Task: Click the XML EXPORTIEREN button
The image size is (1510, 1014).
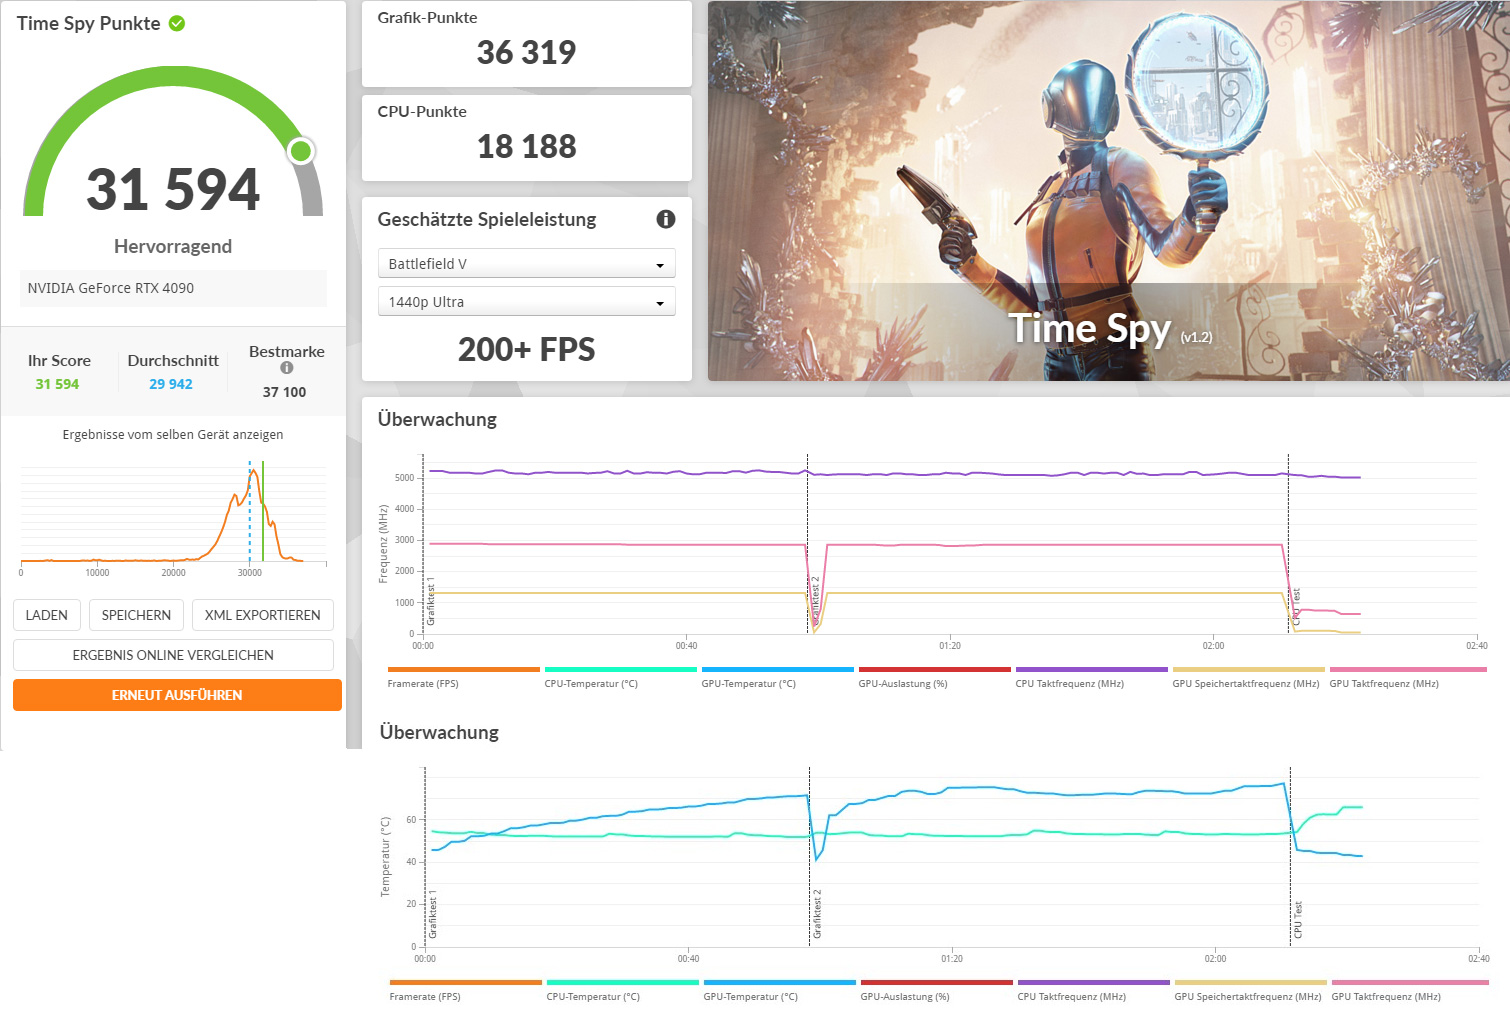Action: click(263, 615)
